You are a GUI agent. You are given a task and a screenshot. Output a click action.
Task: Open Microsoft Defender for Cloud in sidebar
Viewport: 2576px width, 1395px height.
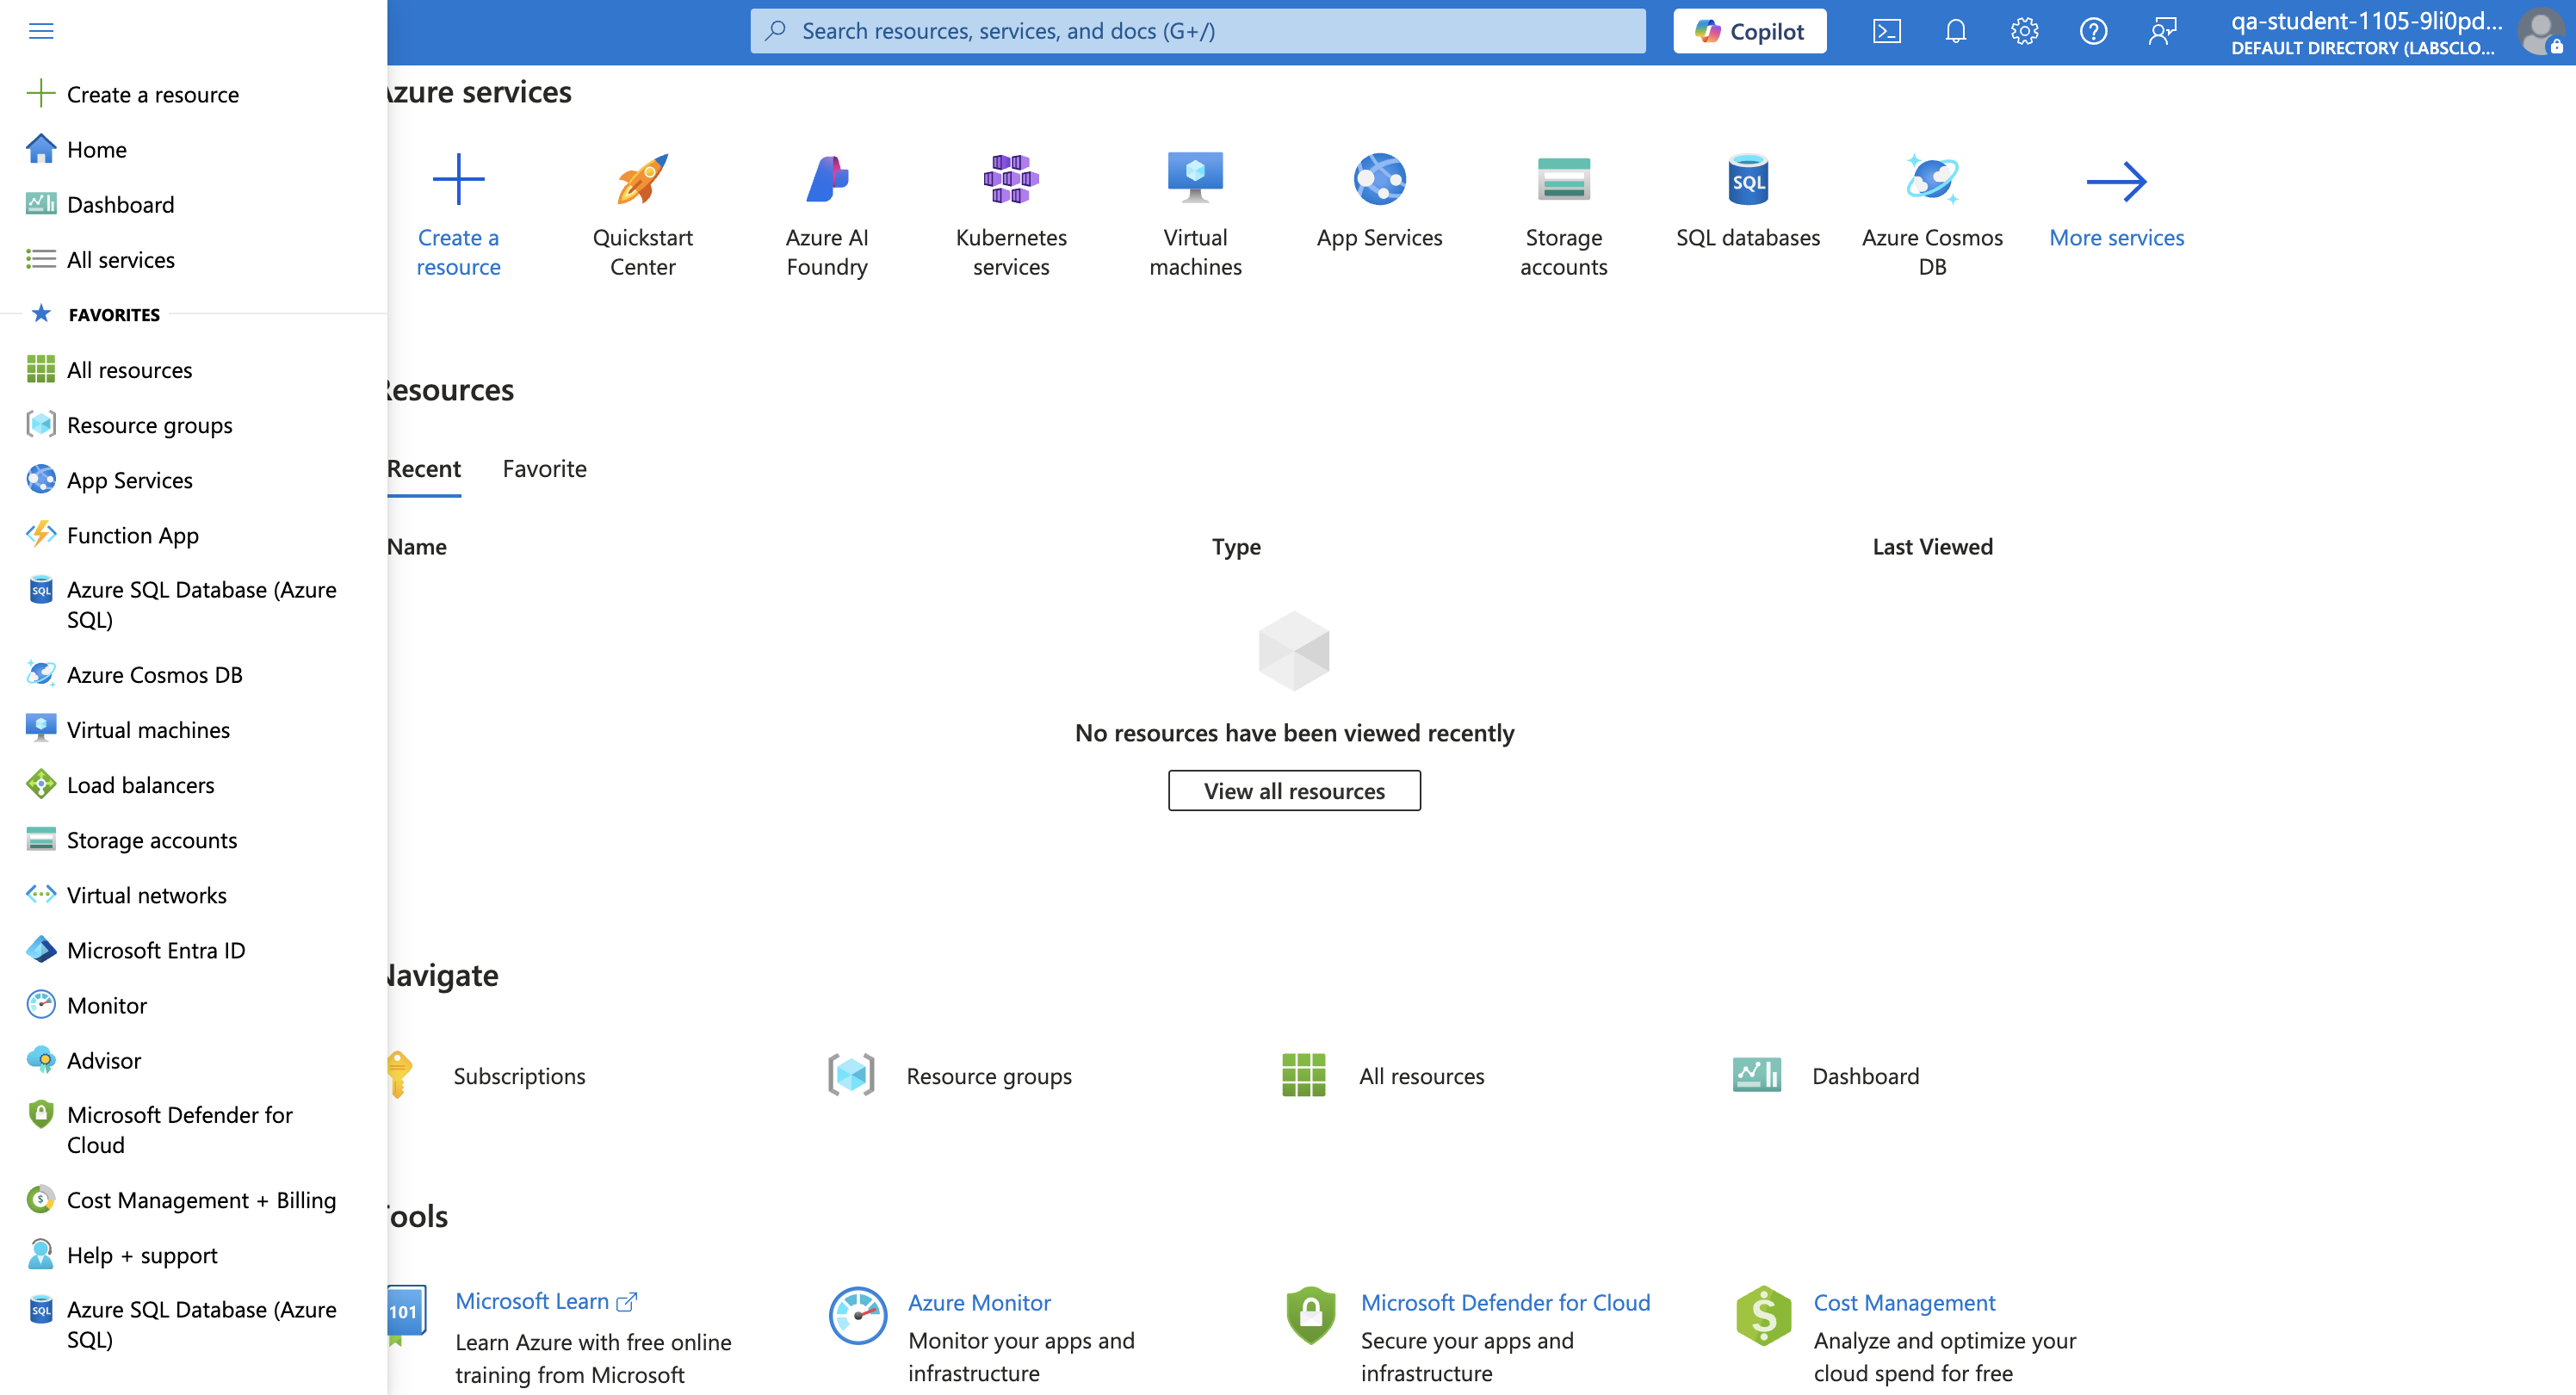click(179, 1129)
